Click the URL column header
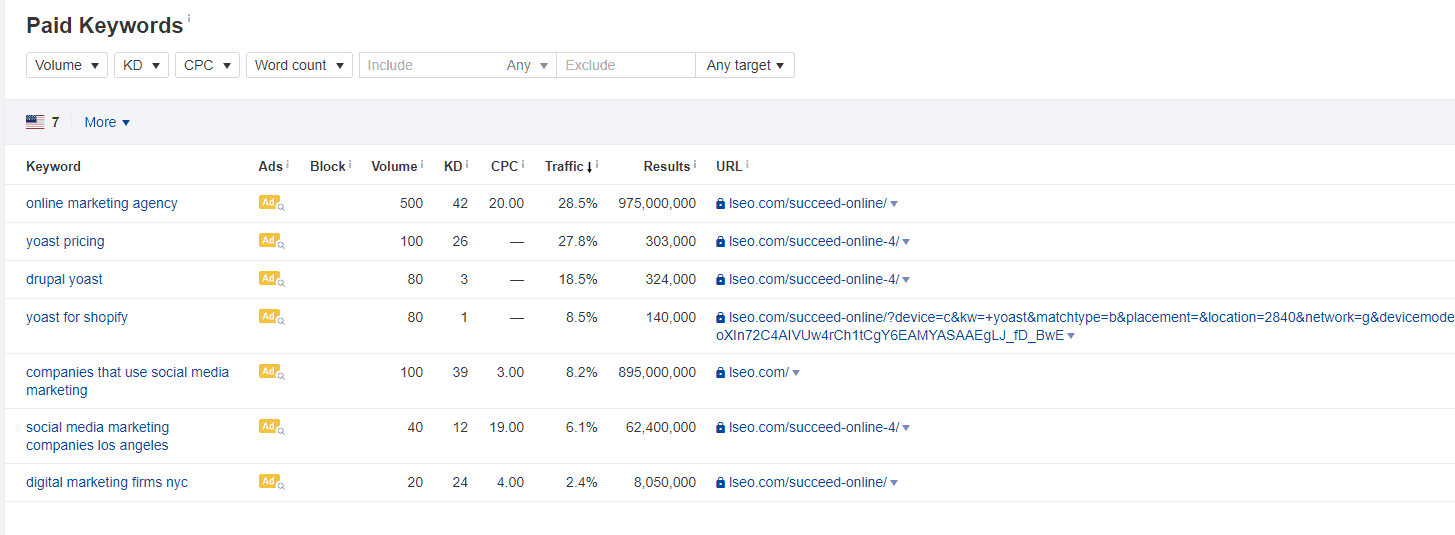1455x535 pixels. point(729,166)
